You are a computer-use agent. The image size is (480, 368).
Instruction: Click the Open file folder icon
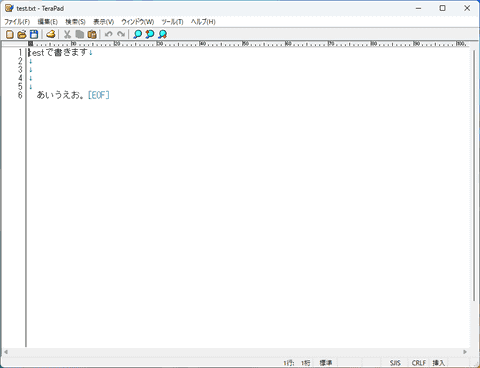(x=22, y=34)
